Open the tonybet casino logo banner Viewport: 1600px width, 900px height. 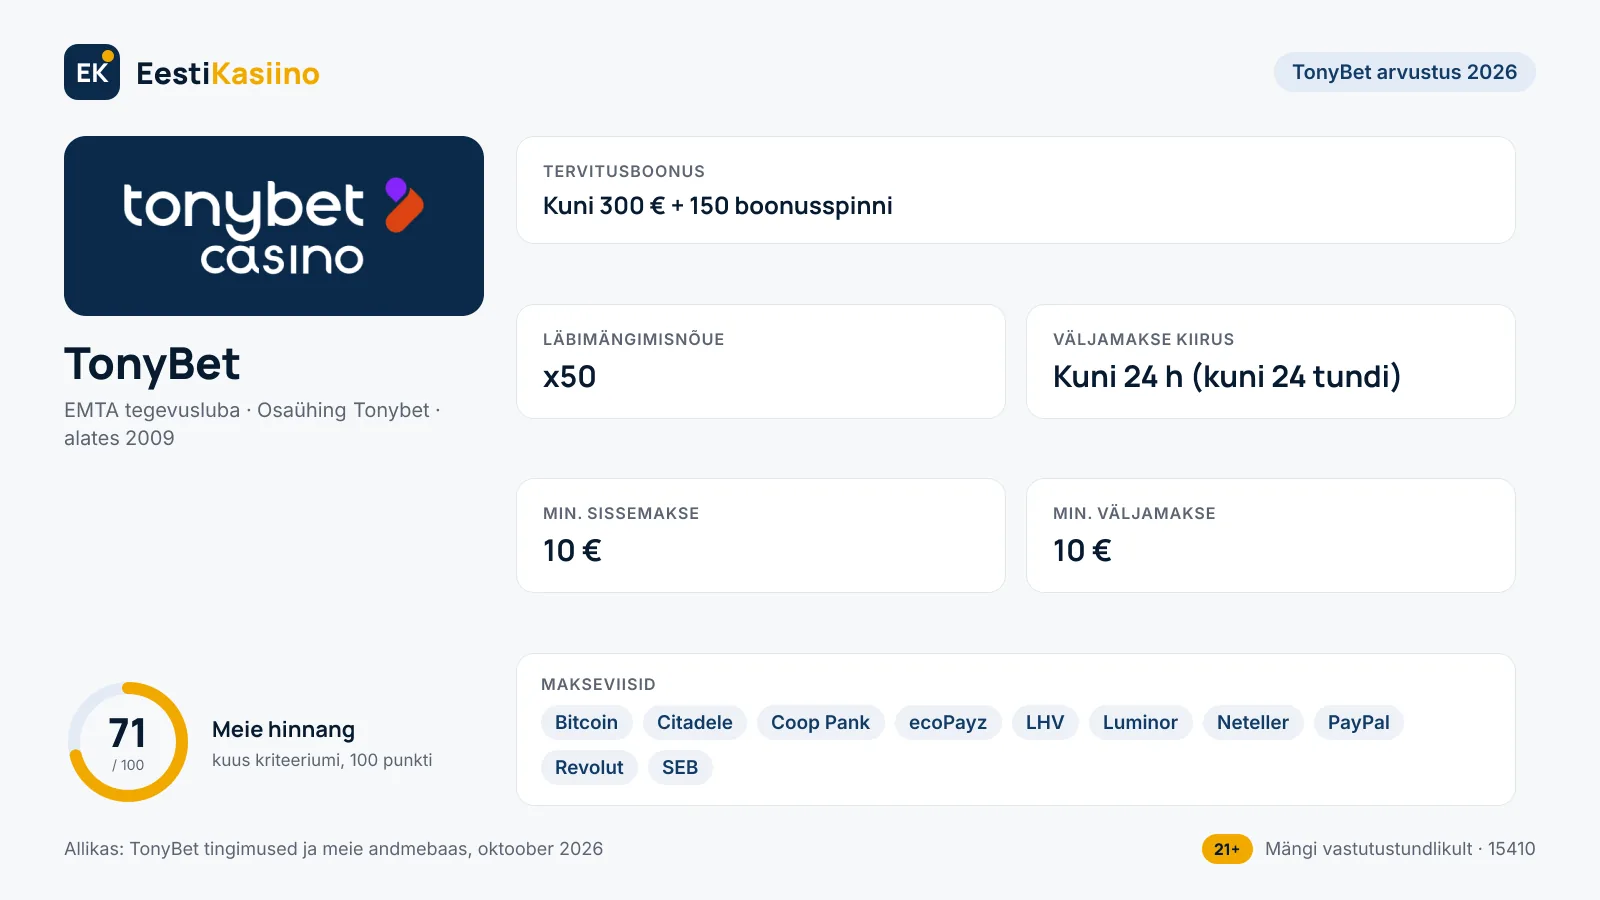click(x=274, y=226)
